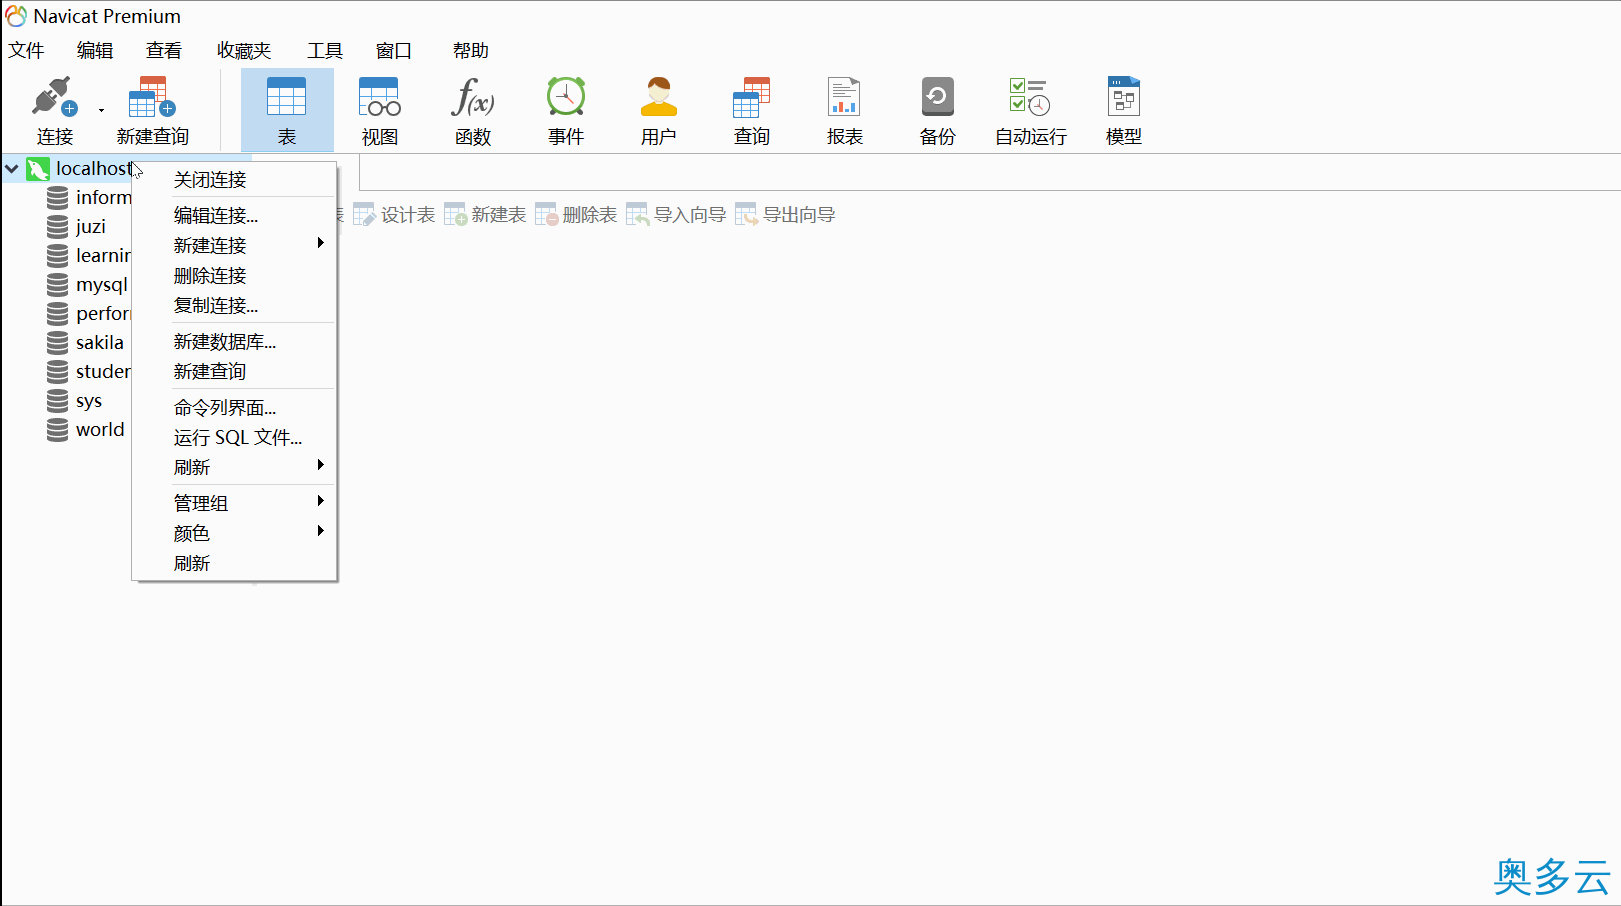1621x906 pixels.
Task: Open the Window (窗口) menu
Action: 394,51
